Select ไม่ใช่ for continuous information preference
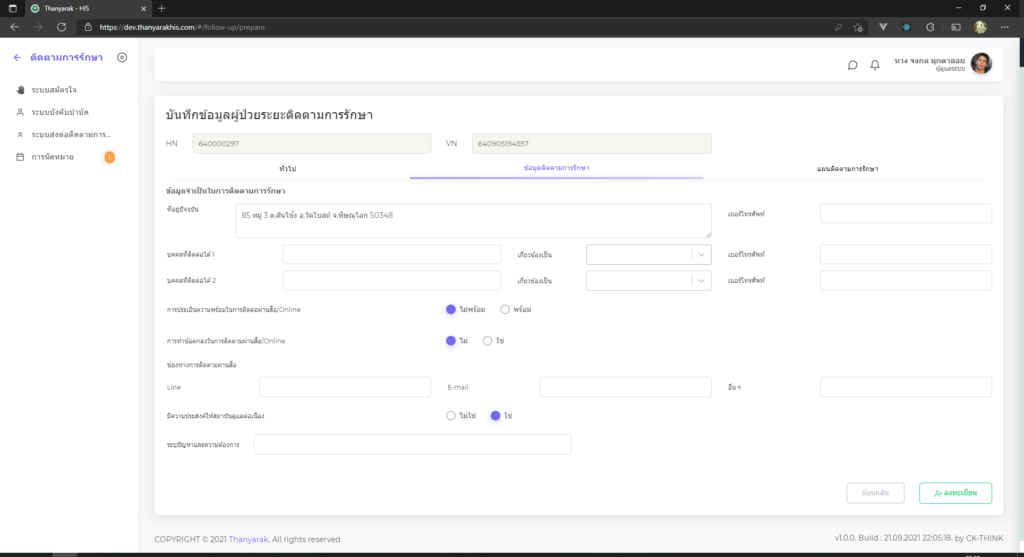 click(451, 415)
